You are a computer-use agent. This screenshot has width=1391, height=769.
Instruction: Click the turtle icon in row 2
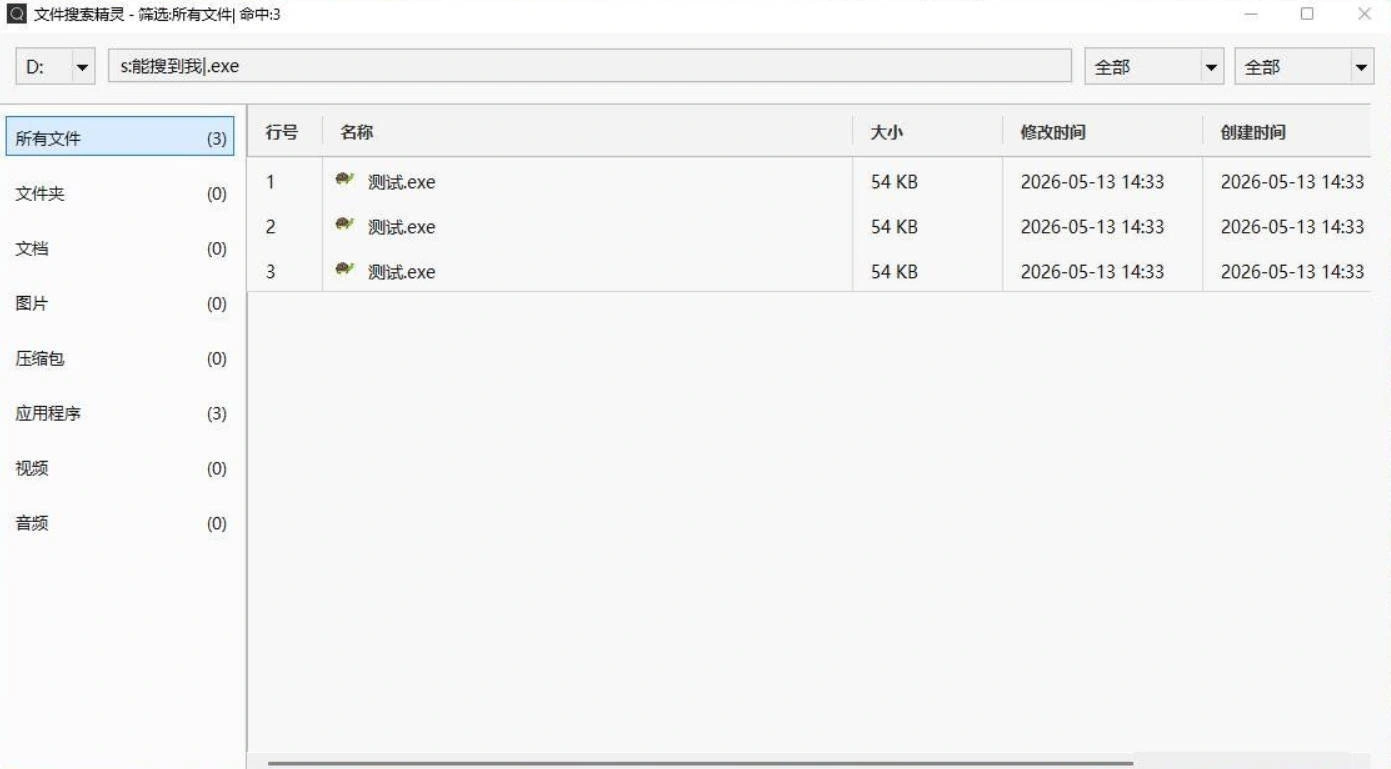tap(344, 225)
